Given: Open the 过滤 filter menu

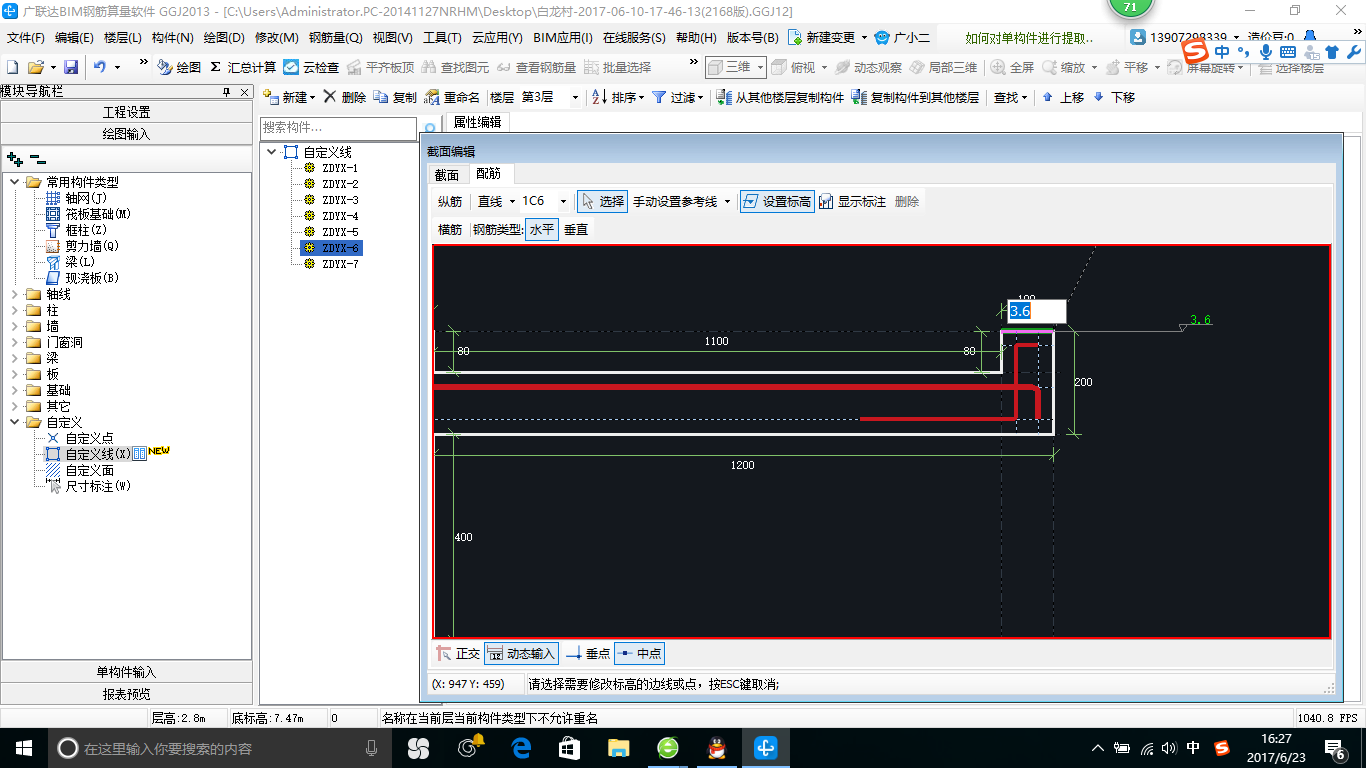Looking at the screenshot, I should (677, 97).
